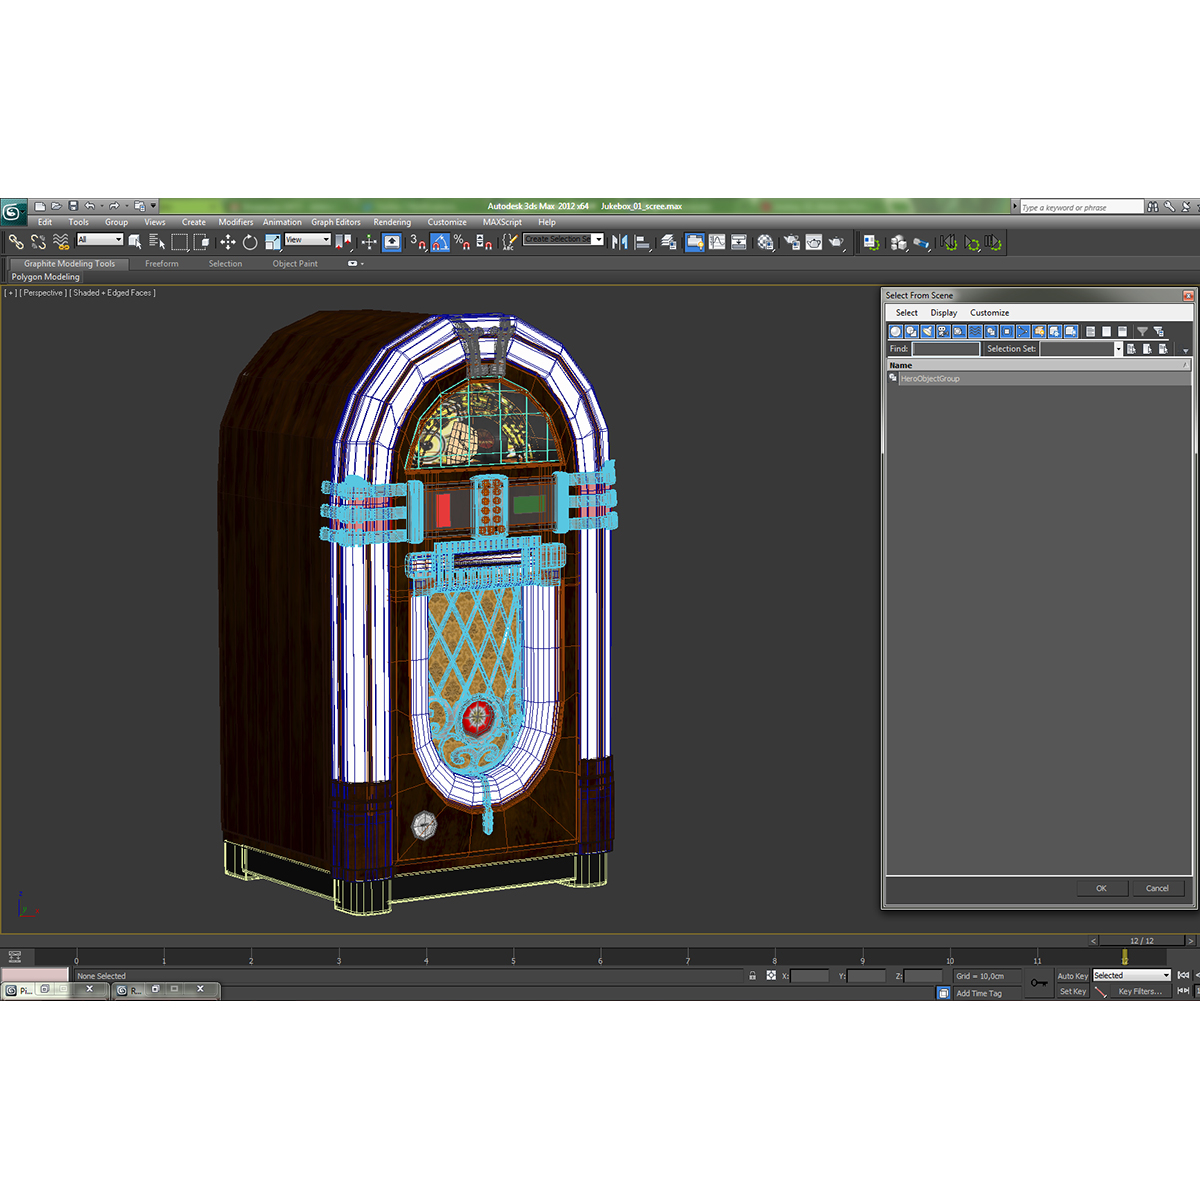Open the Render Setup dialog
The image size is (1200, 1200).
coord(790,241)
